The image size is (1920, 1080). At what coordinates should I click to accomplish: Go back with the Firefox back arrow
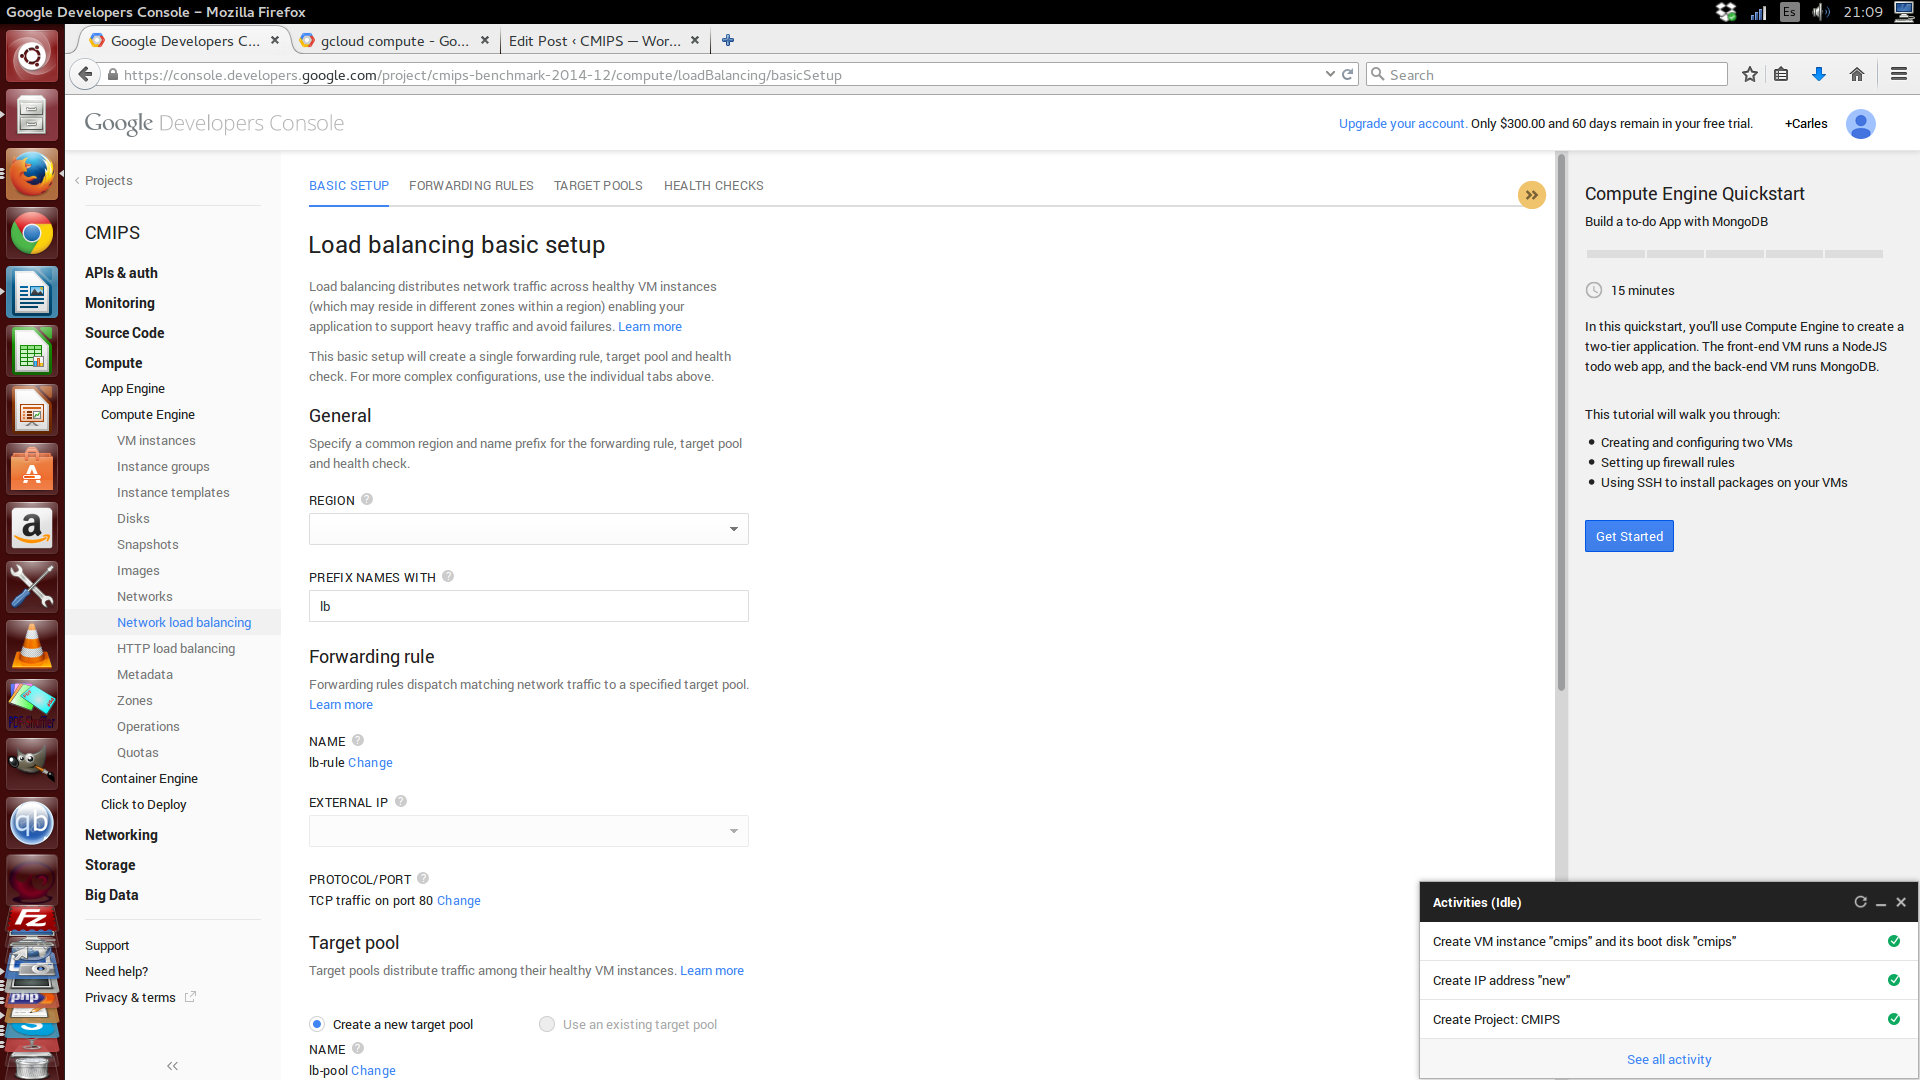coord(85,74)
